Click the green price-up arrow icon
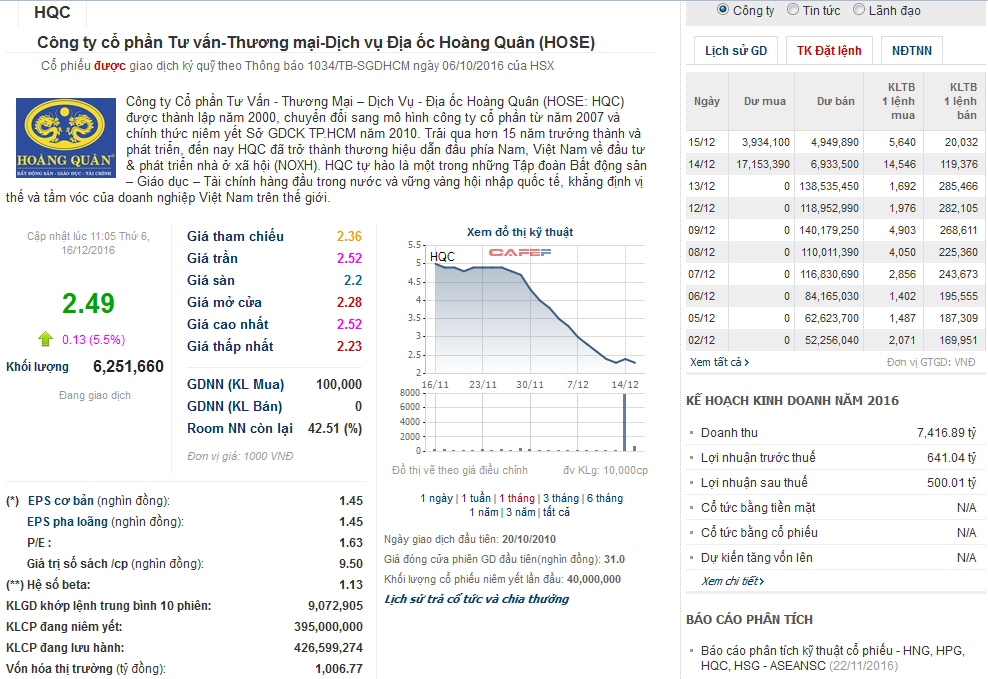This screenshot has width=988, height=679. tap(45, 339)
